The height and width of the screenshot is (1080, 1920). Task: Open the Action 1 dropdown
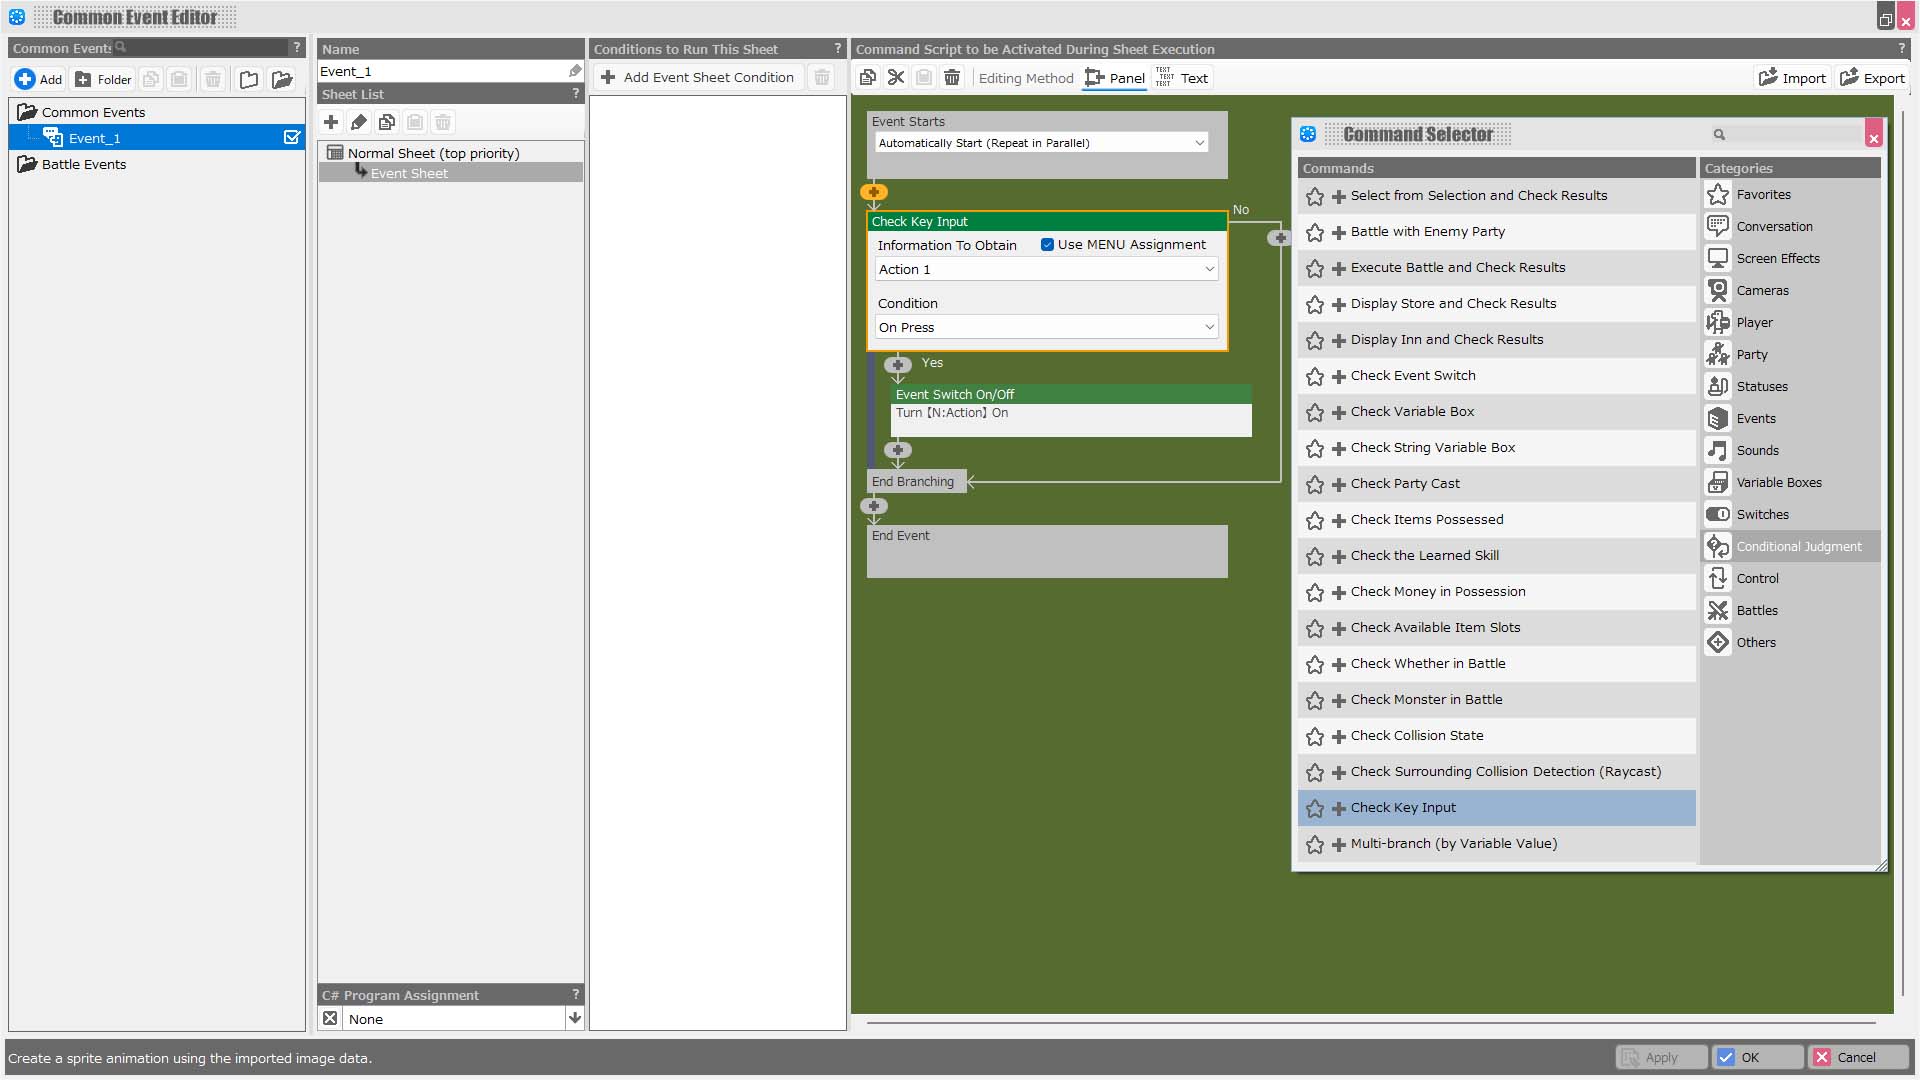(1046, 269)
